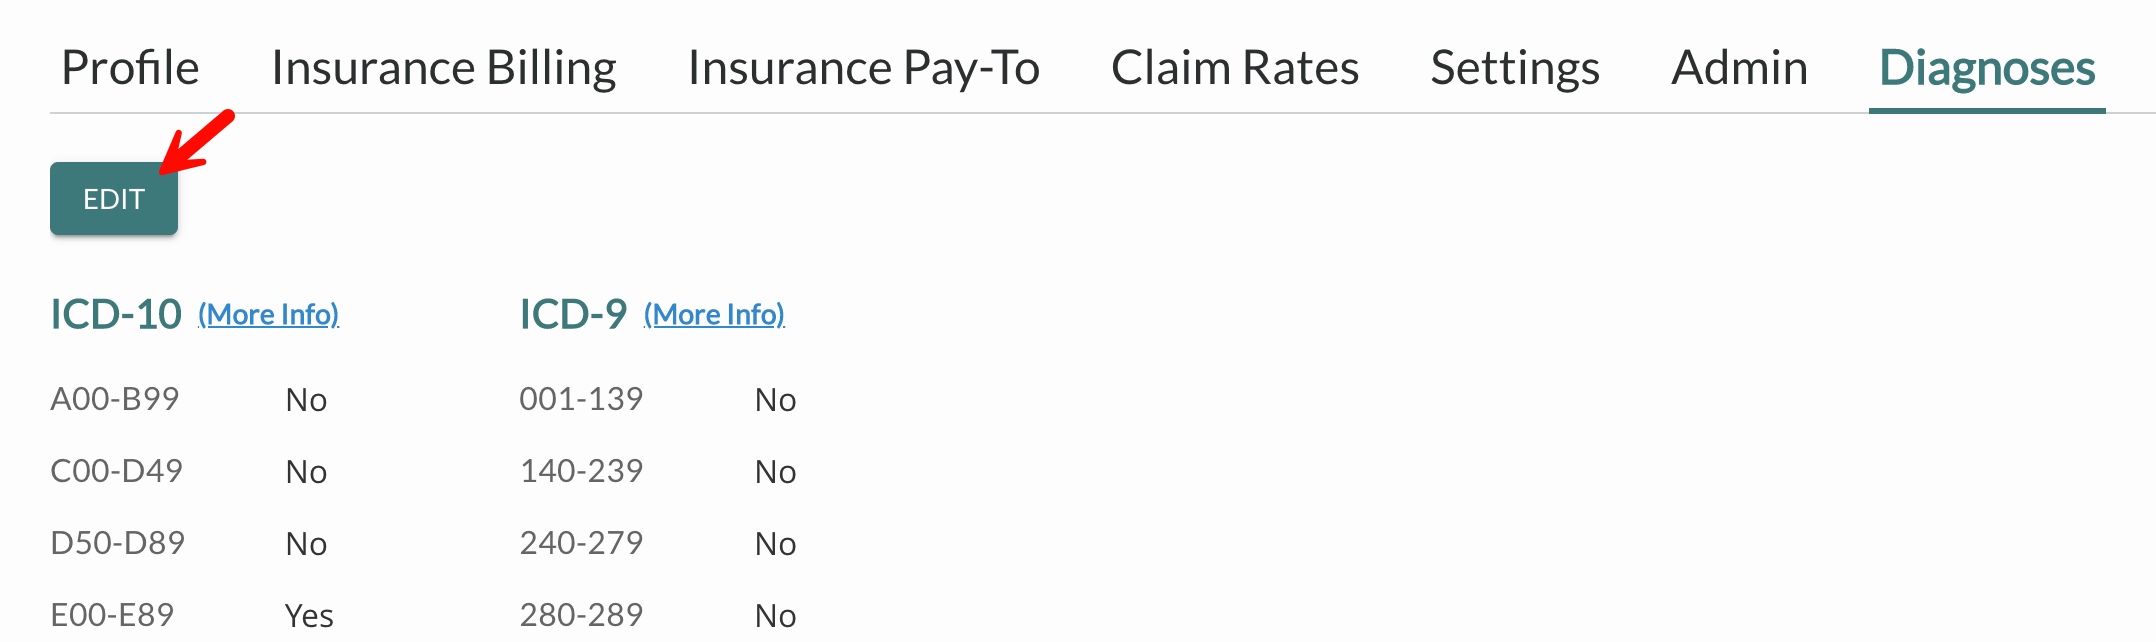Click the ICD-10 heading

click(116, 314)
